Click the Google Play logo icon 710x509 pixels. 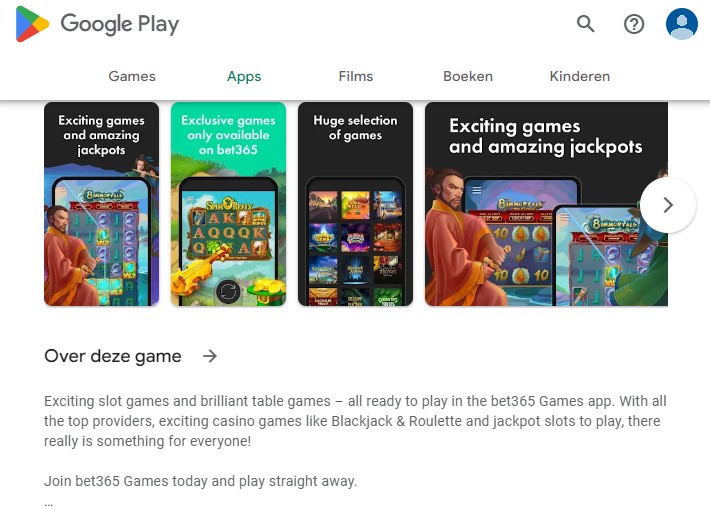coord(32,24)
